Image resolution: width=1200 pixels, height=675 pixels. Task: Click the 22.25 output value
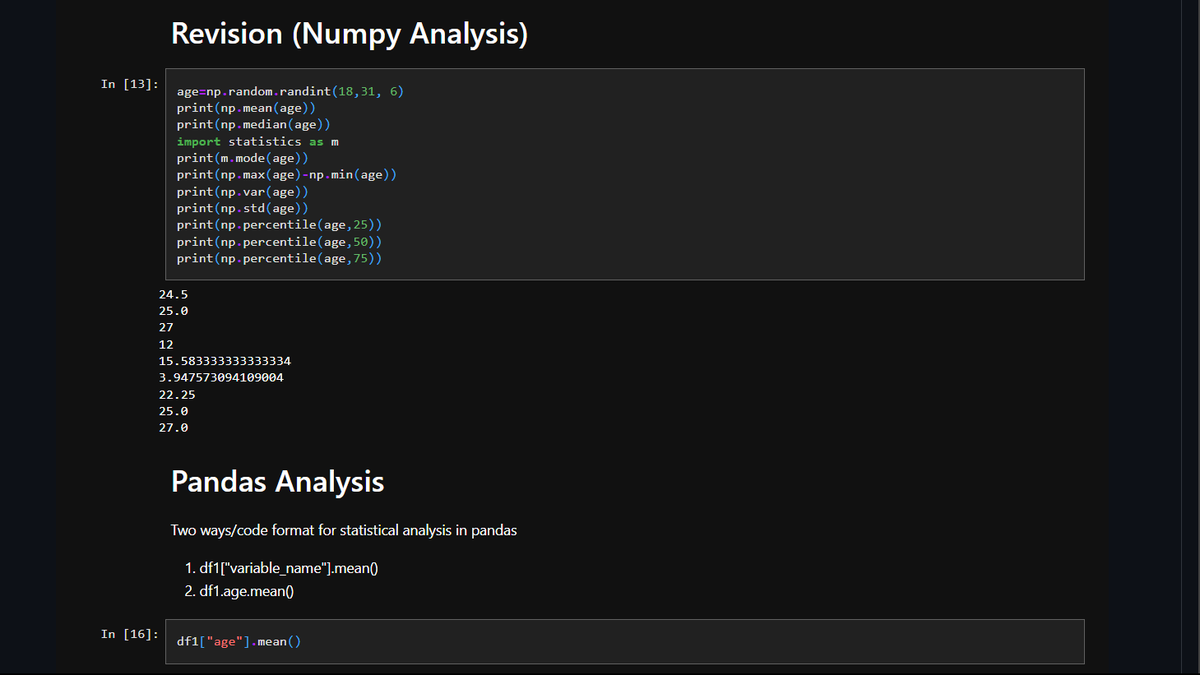[177, 394]
